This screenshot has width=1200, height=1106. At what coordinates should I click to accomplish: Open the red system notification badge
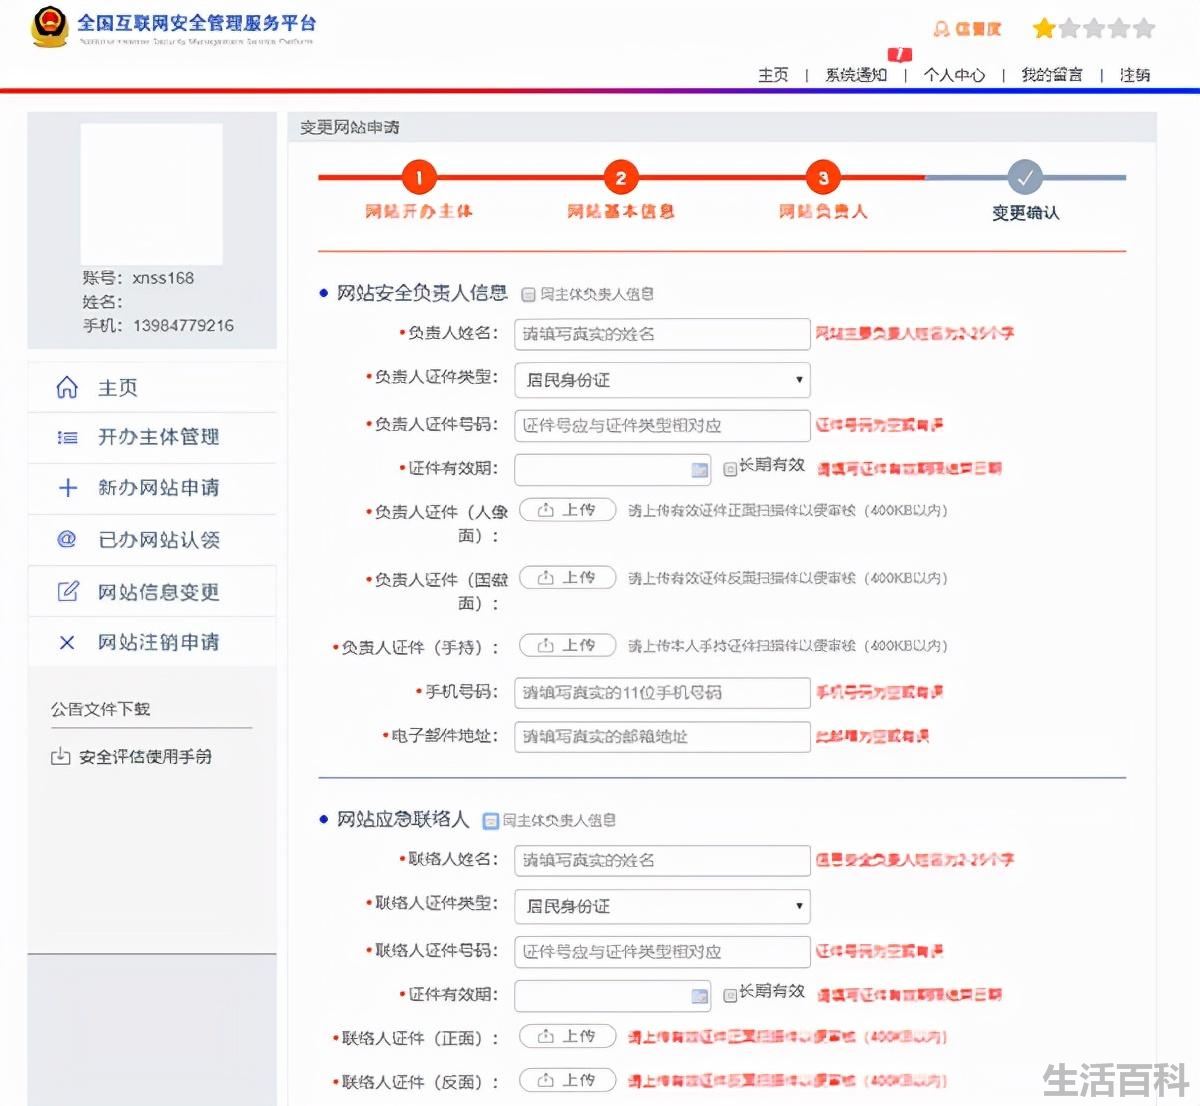pyautogui.click(x=899, y=54)
